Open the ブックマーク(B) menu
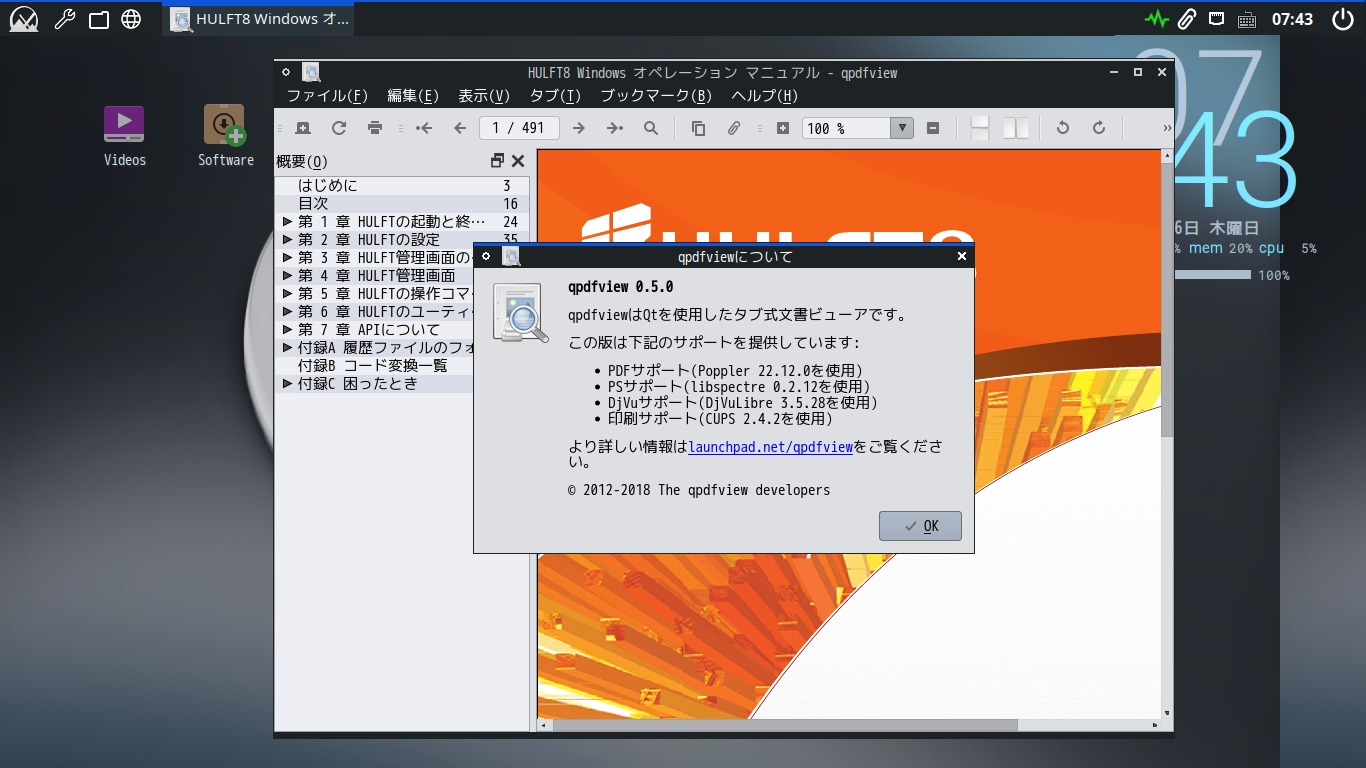 click(656, 96)
